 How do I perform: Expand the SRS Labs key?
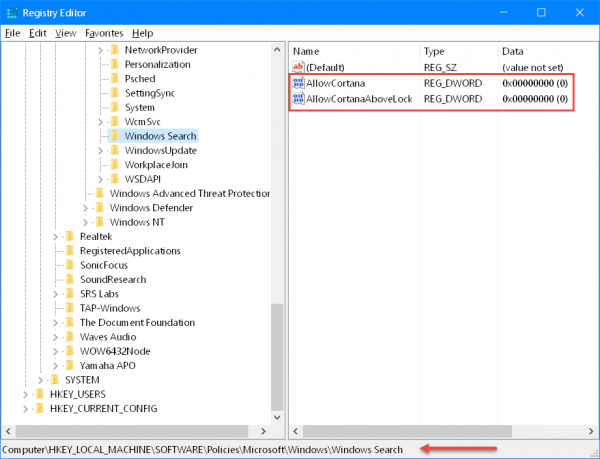[55, 294]
